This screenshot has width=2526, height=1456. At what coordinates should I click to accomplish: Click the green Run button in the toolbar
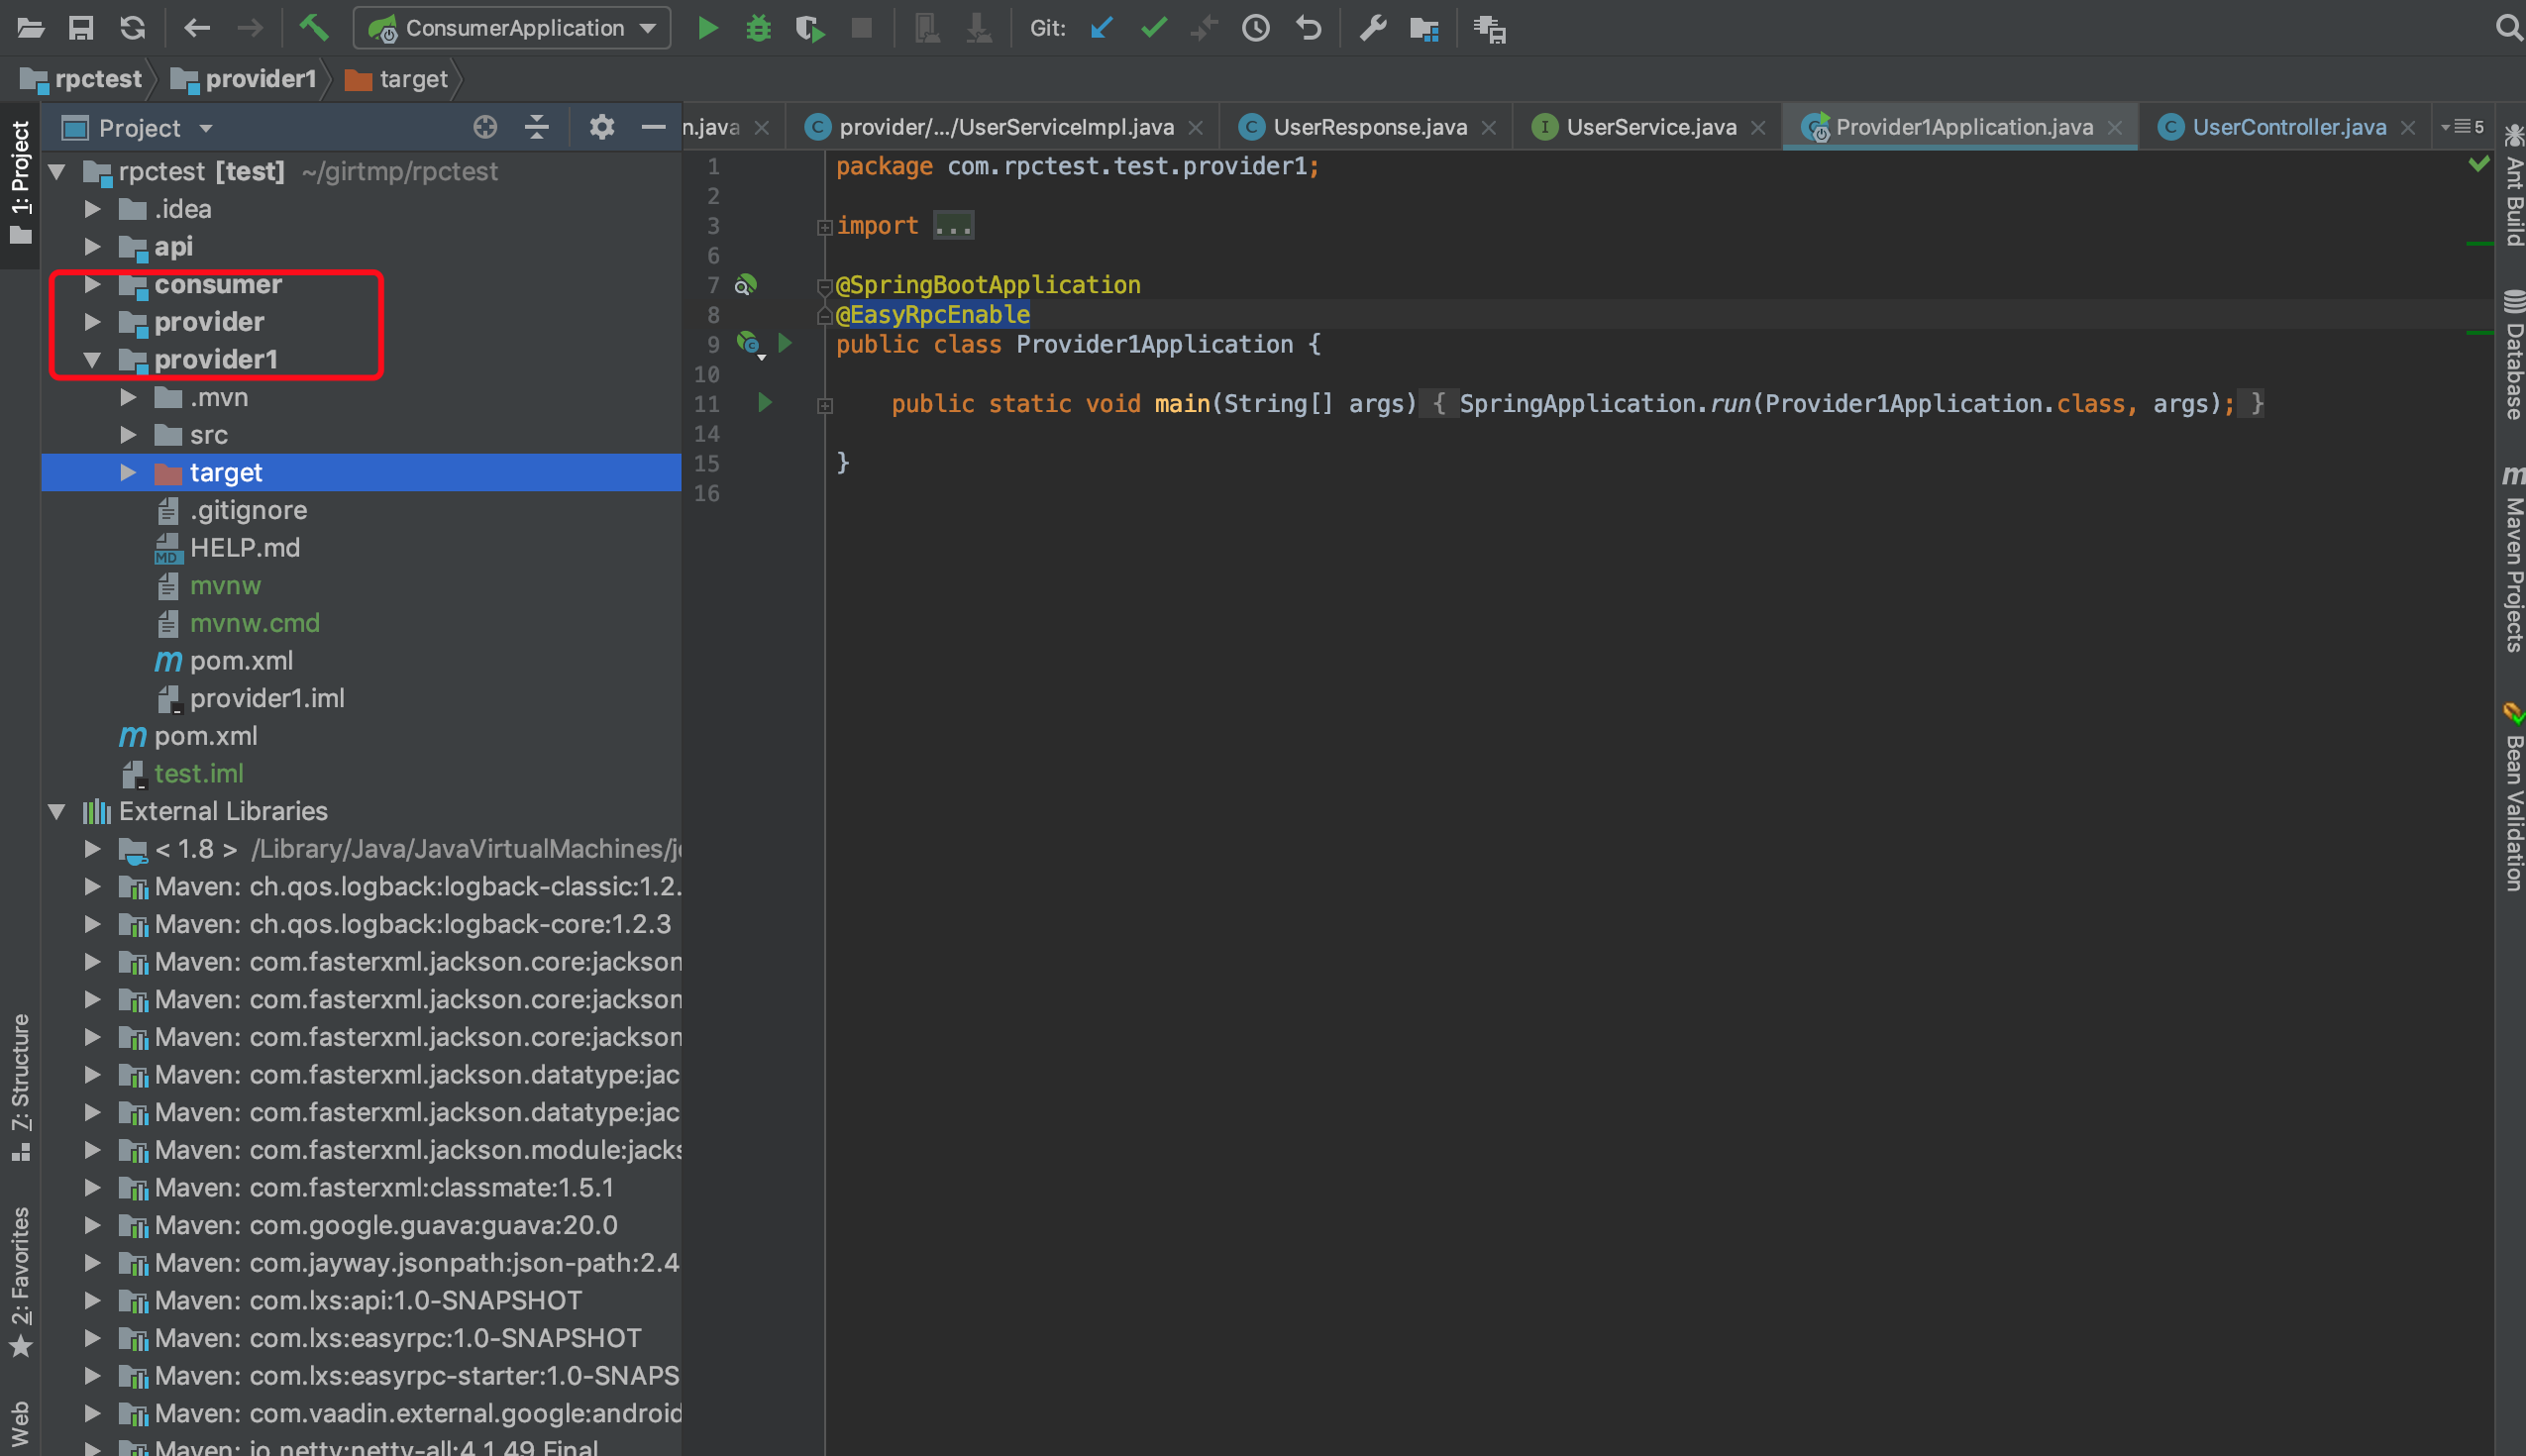point(707,28)
